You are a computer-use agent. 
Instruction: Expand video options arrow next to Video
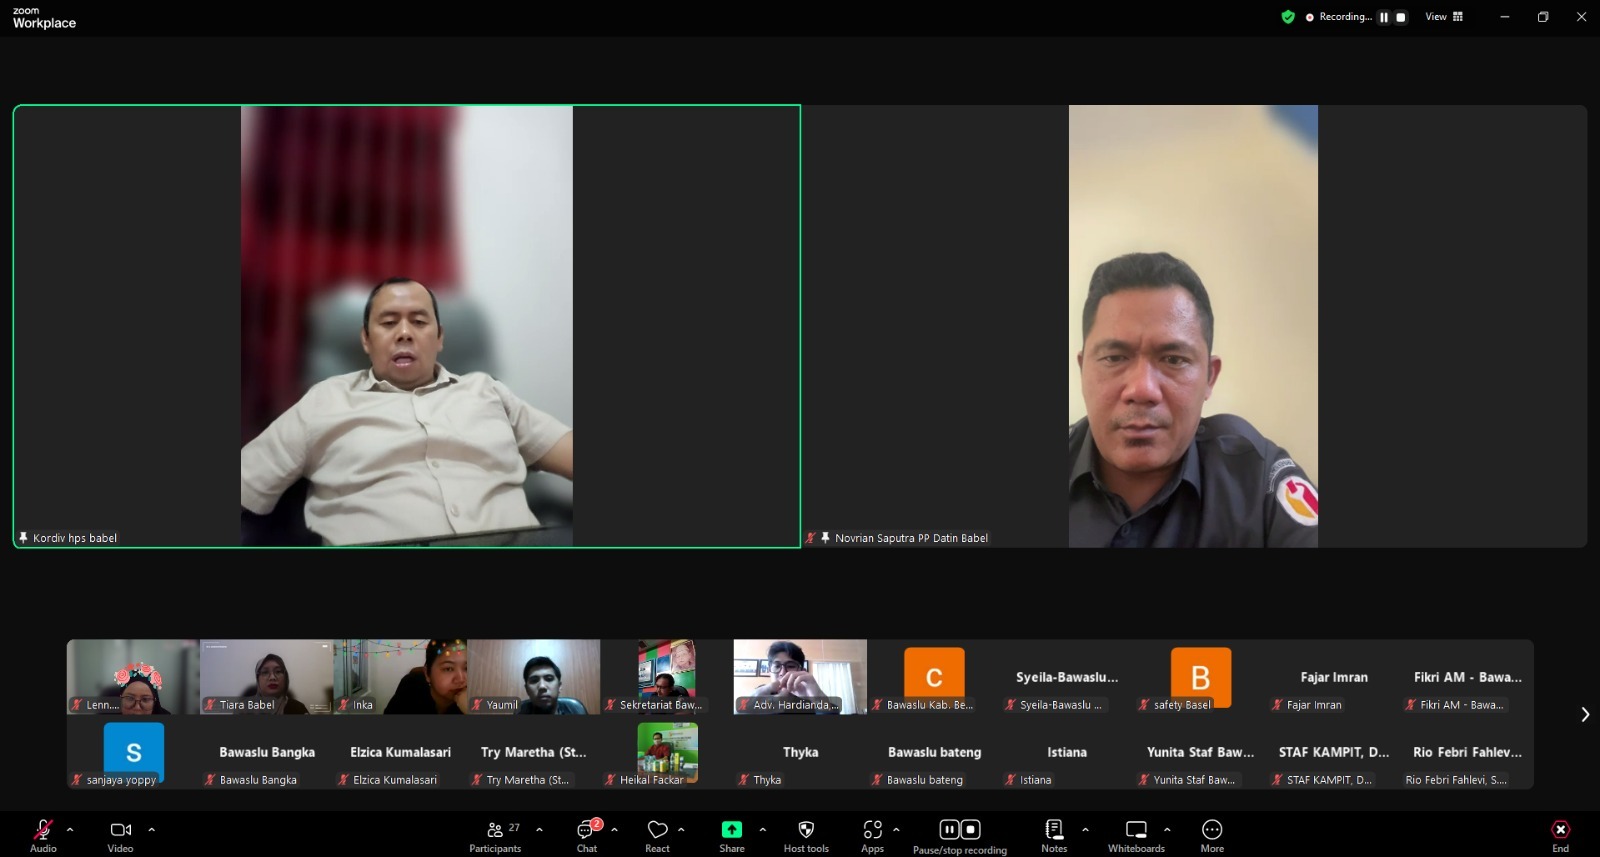(152, 829)
